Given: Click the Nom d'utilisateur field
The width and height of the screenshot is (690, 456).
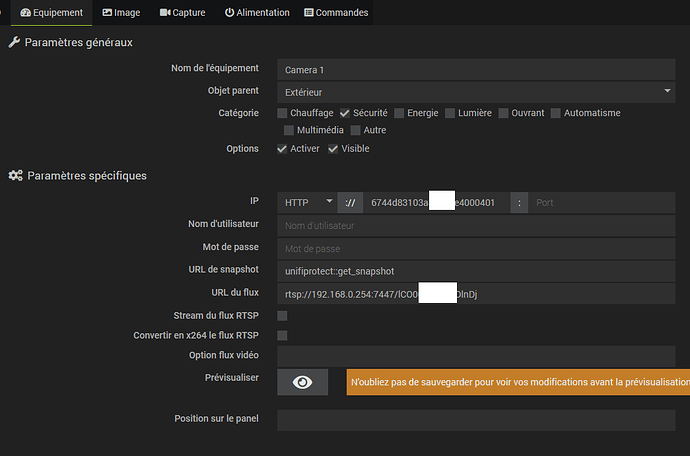Looking at the screenshot, I should tap(476, 225).
